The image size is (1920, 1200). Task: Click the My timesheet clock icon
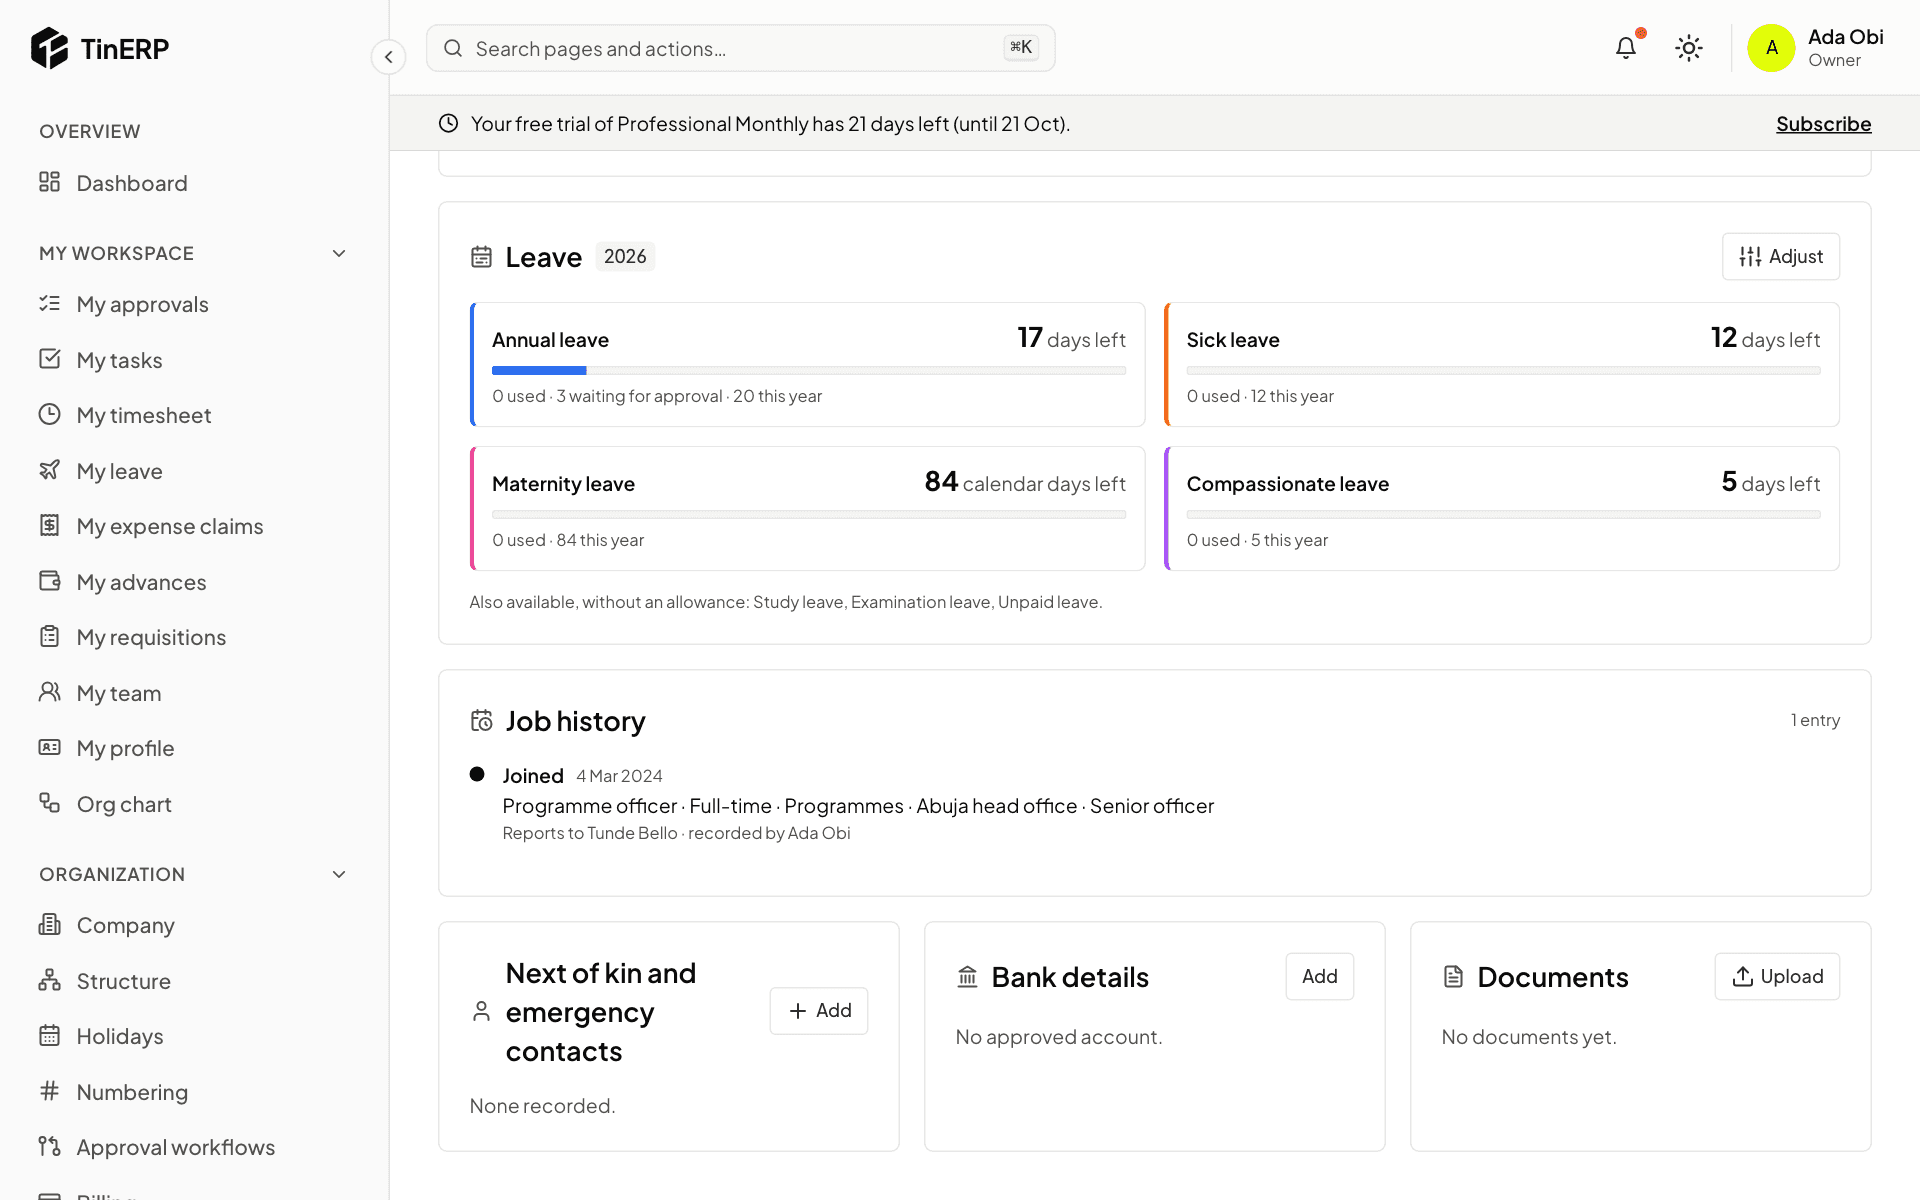49,414
